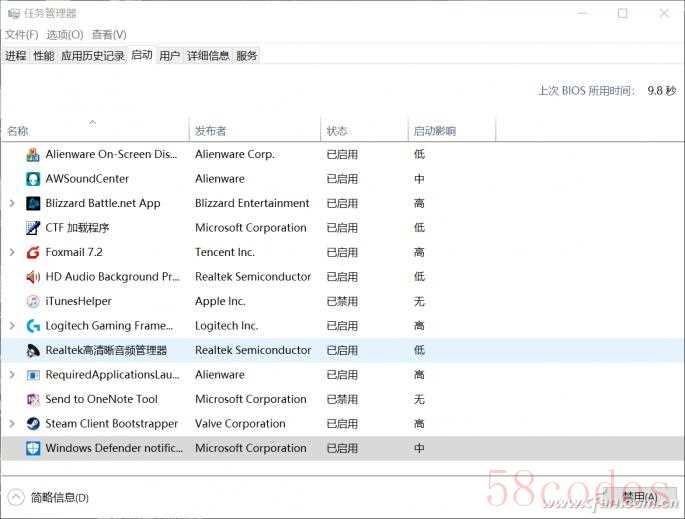Image resolution: width=685 pixels, height=519 pixels.
Task: Click the Steam Client Bootstrapper icon
Action: pyautogui.click(x=33, y=424)
